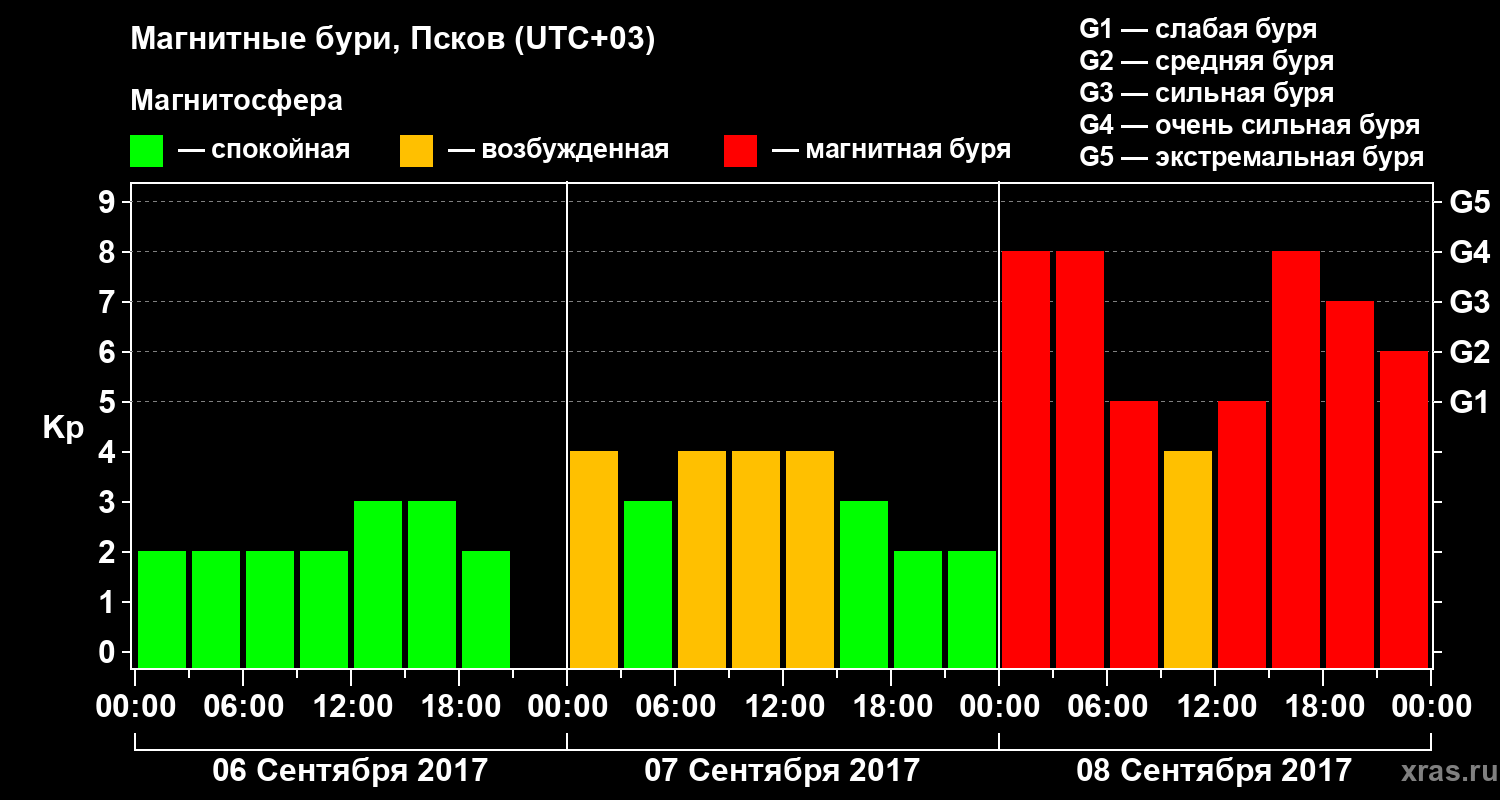This screenshot has width=1500, height=800.
Task: Click the first yellow bar on 07 Сентября
Action: (x=594, y=559)
